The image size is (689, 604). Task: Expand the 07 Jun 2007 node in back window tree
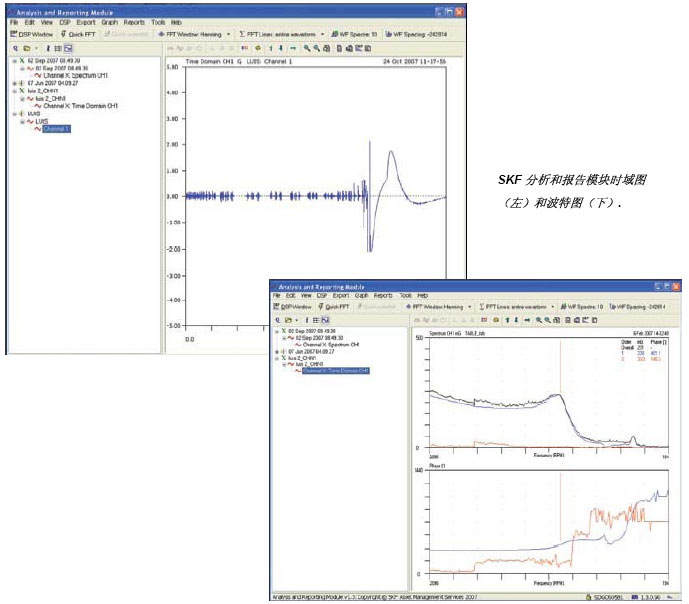point(14,82)
